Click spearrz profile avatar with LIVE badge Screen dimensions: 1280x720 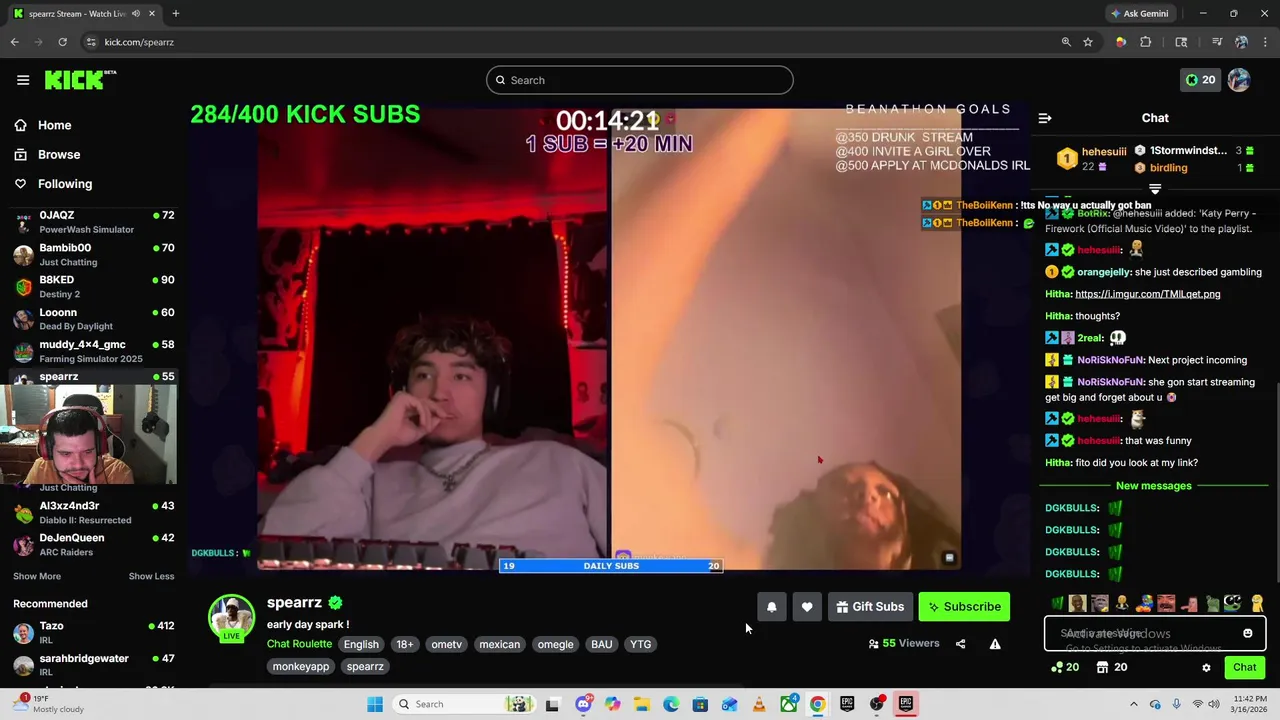click(x=231, y=618)
